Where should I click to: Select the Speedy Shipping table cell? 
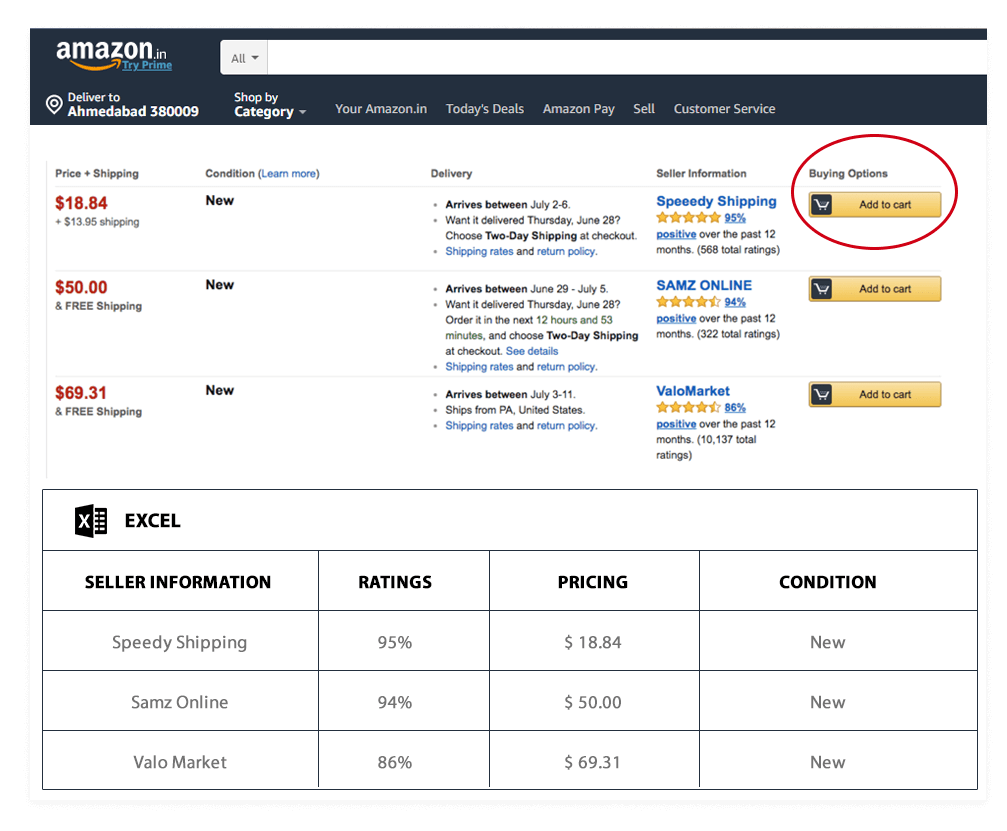[180, 641]
